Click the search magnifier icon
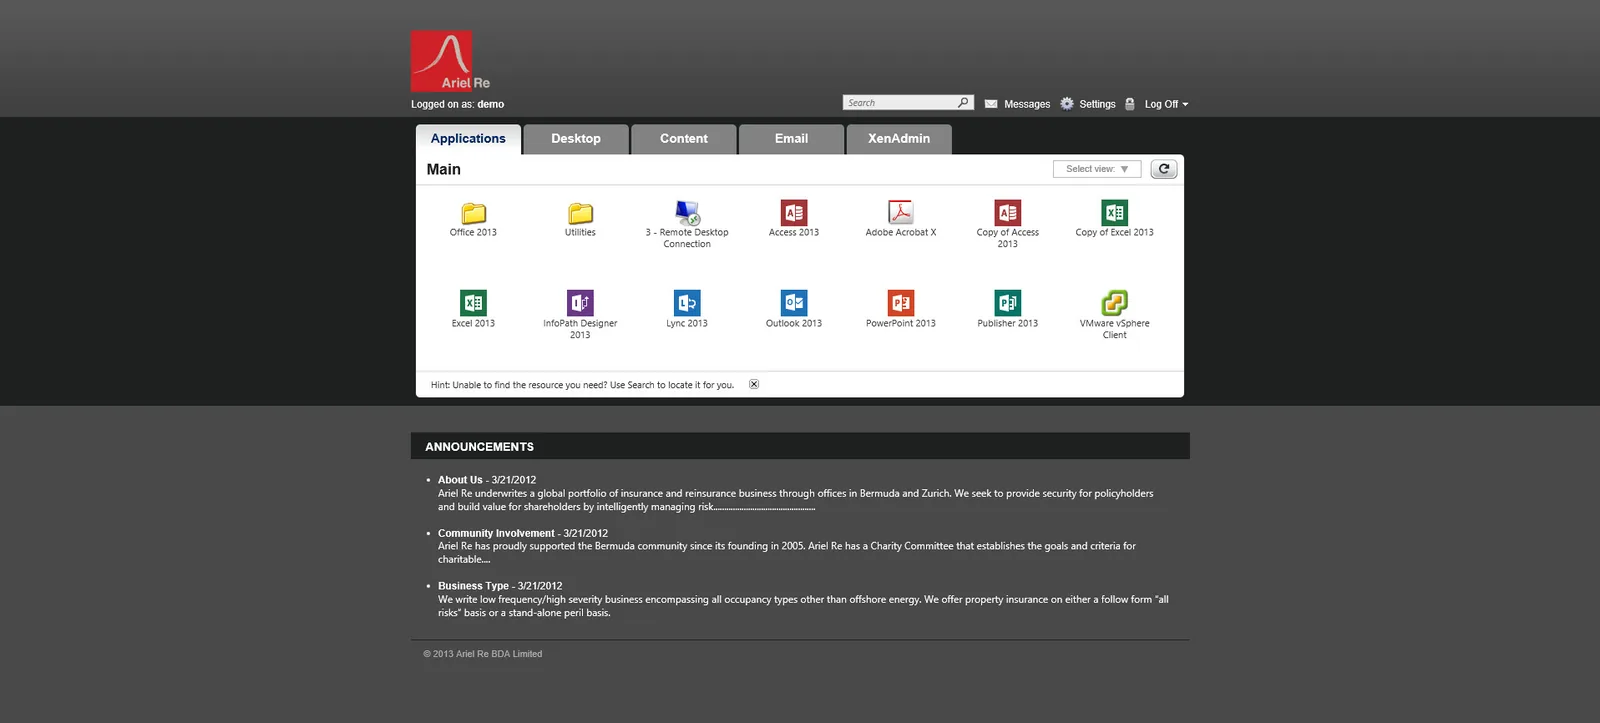 (x=963, y=103)
